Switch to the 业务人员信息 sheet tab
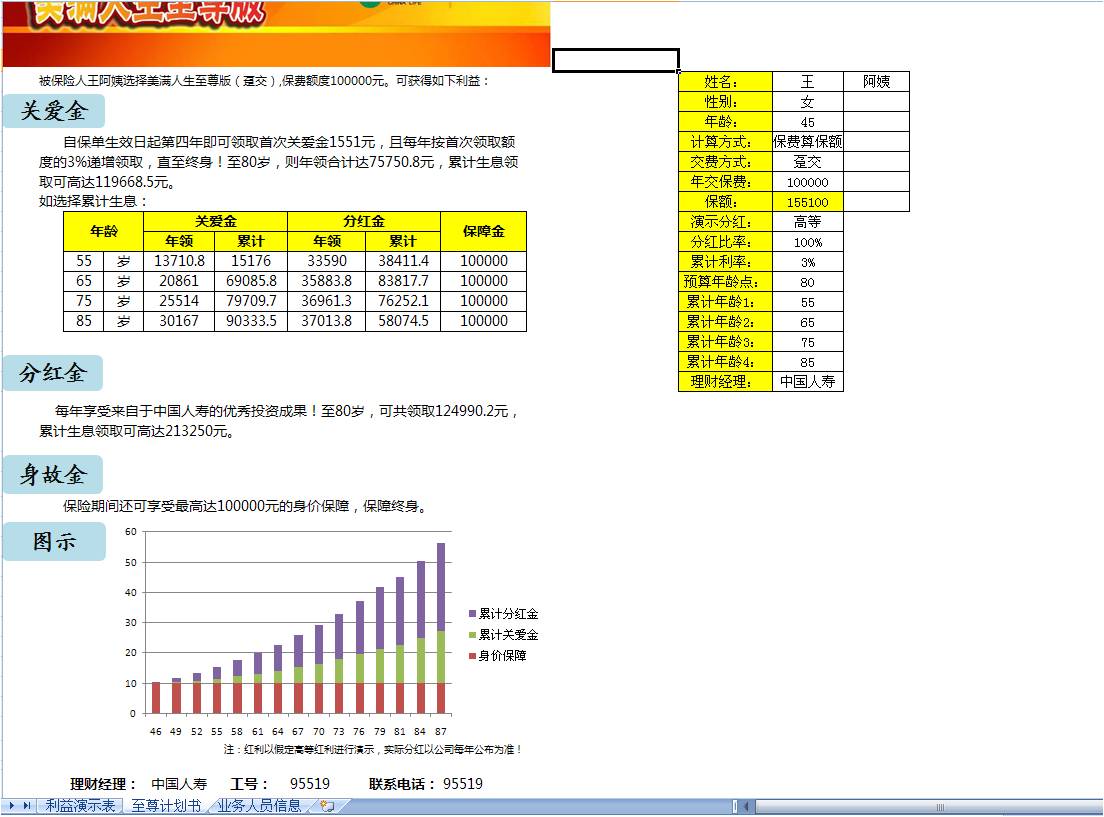This screenshot has width=1104, height=817. (259, 806)
